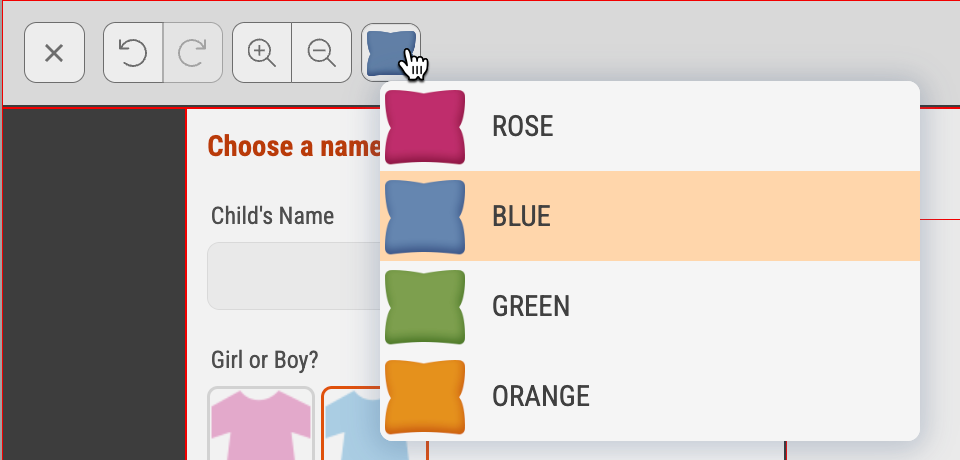This screenshot has height=460, width=960.
Task: Close the editor with the X button
Action: coord(54,53)
